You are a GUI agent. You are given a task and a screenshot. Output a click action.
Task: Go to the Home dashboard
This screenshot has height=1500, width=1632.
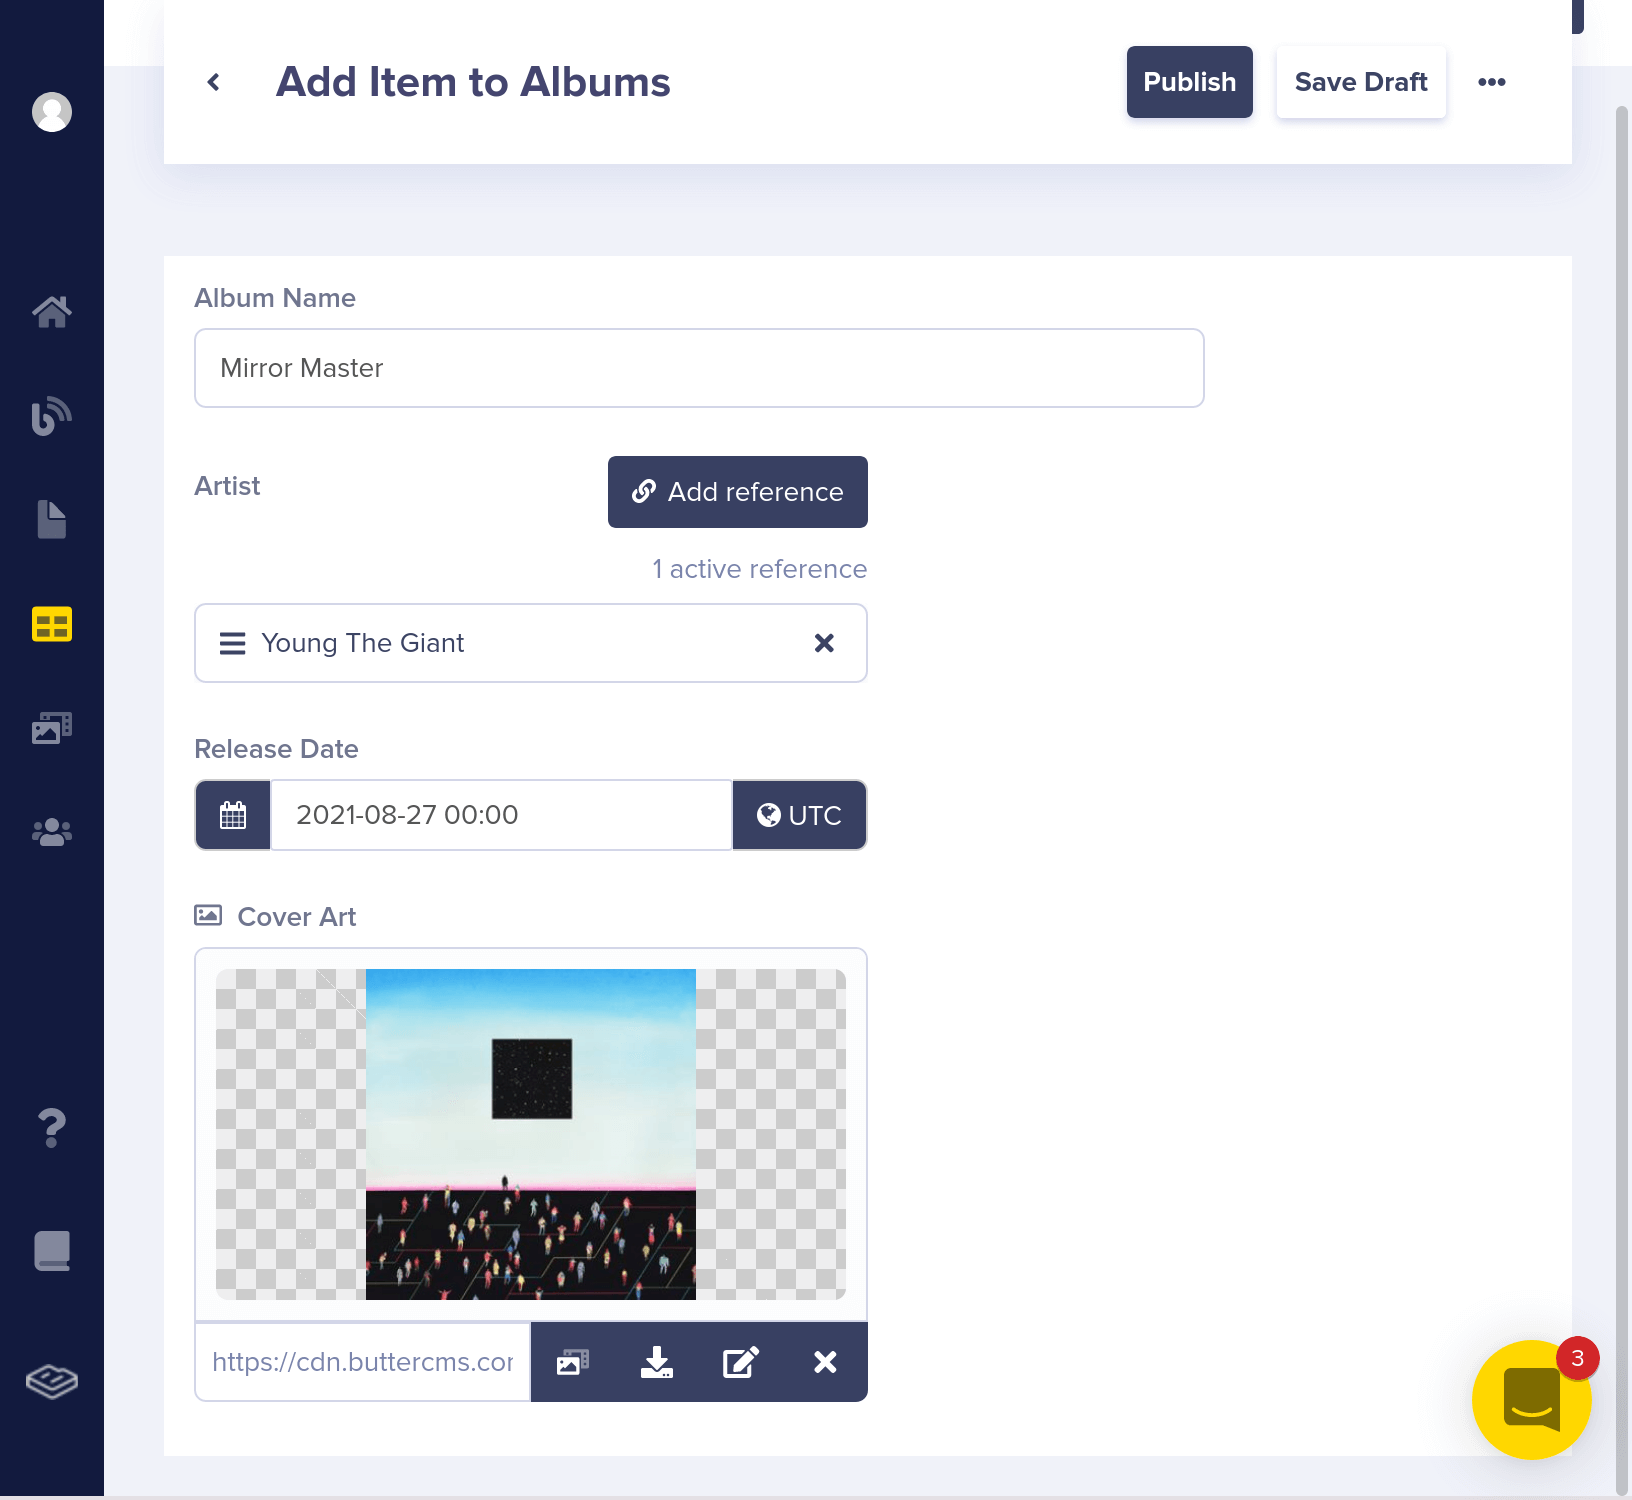coord(51,311)
